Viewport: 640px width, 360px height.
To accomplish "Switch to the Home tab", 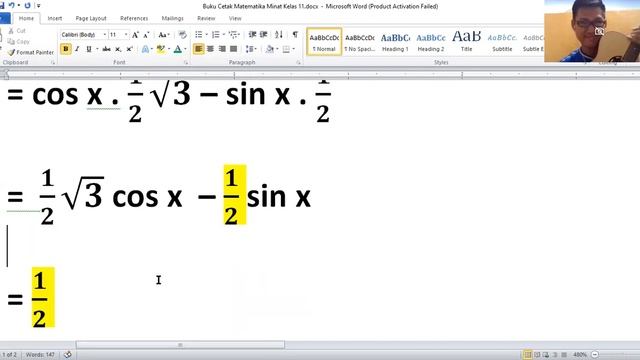I will (x=26, y=18).
